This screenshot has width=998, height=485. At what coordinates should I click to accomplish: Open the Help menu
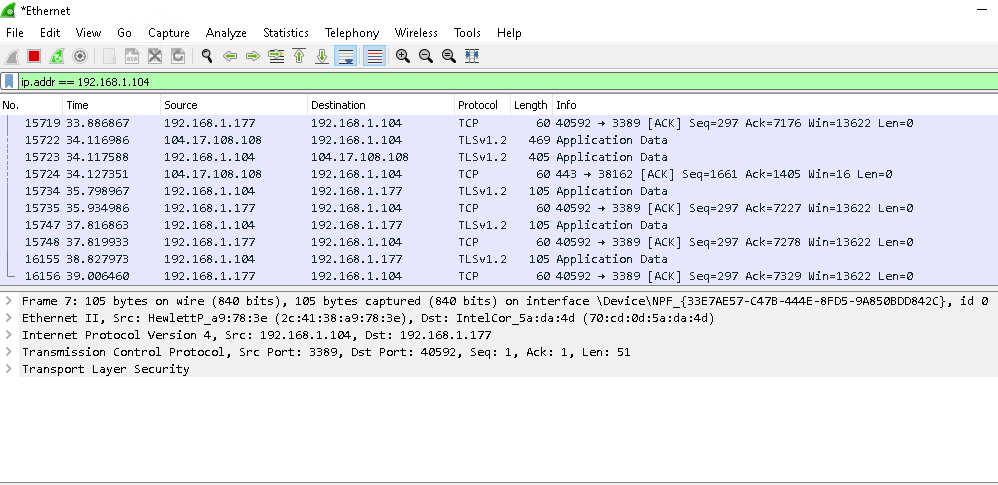[x=509, y=33]
